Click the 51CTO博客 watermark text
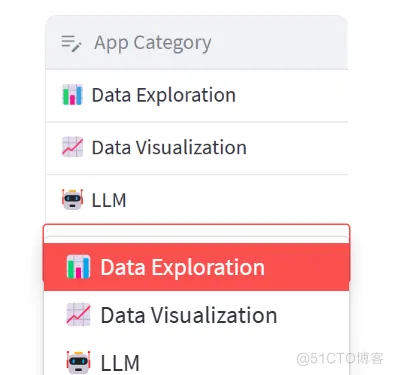The width and height of the screenshot is (393, 375). tap(340, 359)
